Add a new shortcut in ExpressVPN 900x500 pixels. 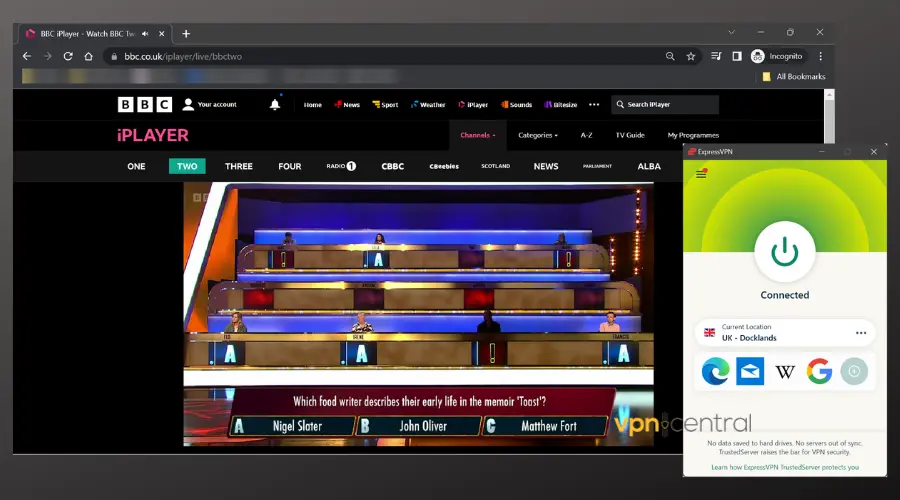point(854,371)
